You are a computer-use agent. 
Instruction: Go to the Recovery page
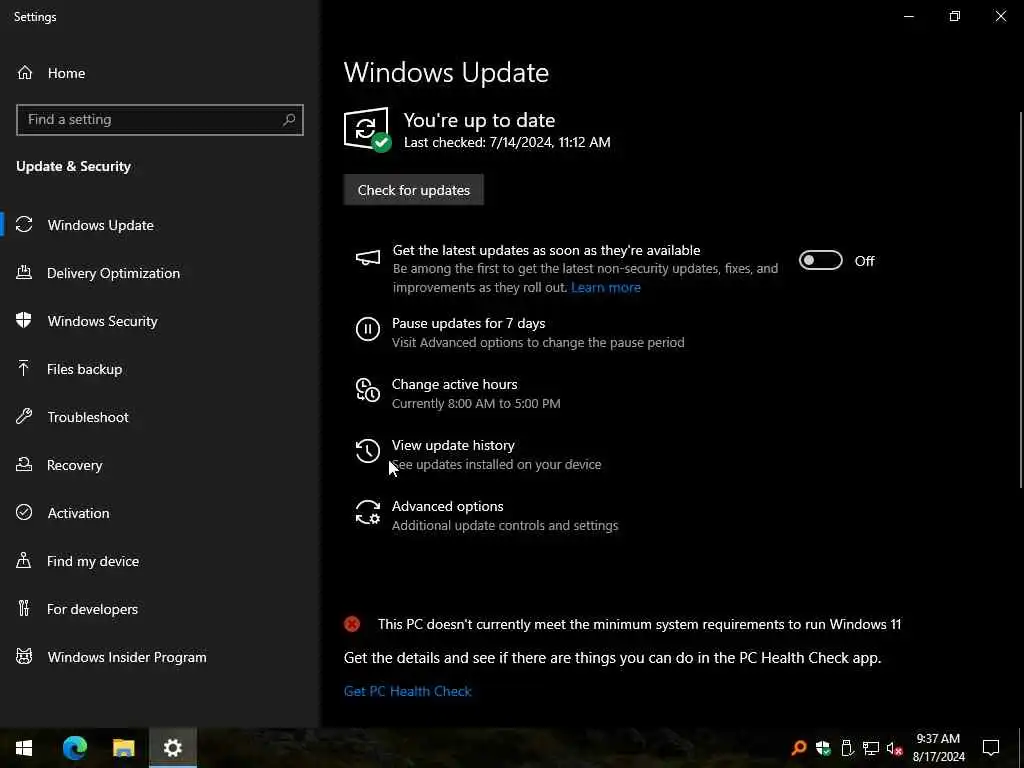point(160,465)
